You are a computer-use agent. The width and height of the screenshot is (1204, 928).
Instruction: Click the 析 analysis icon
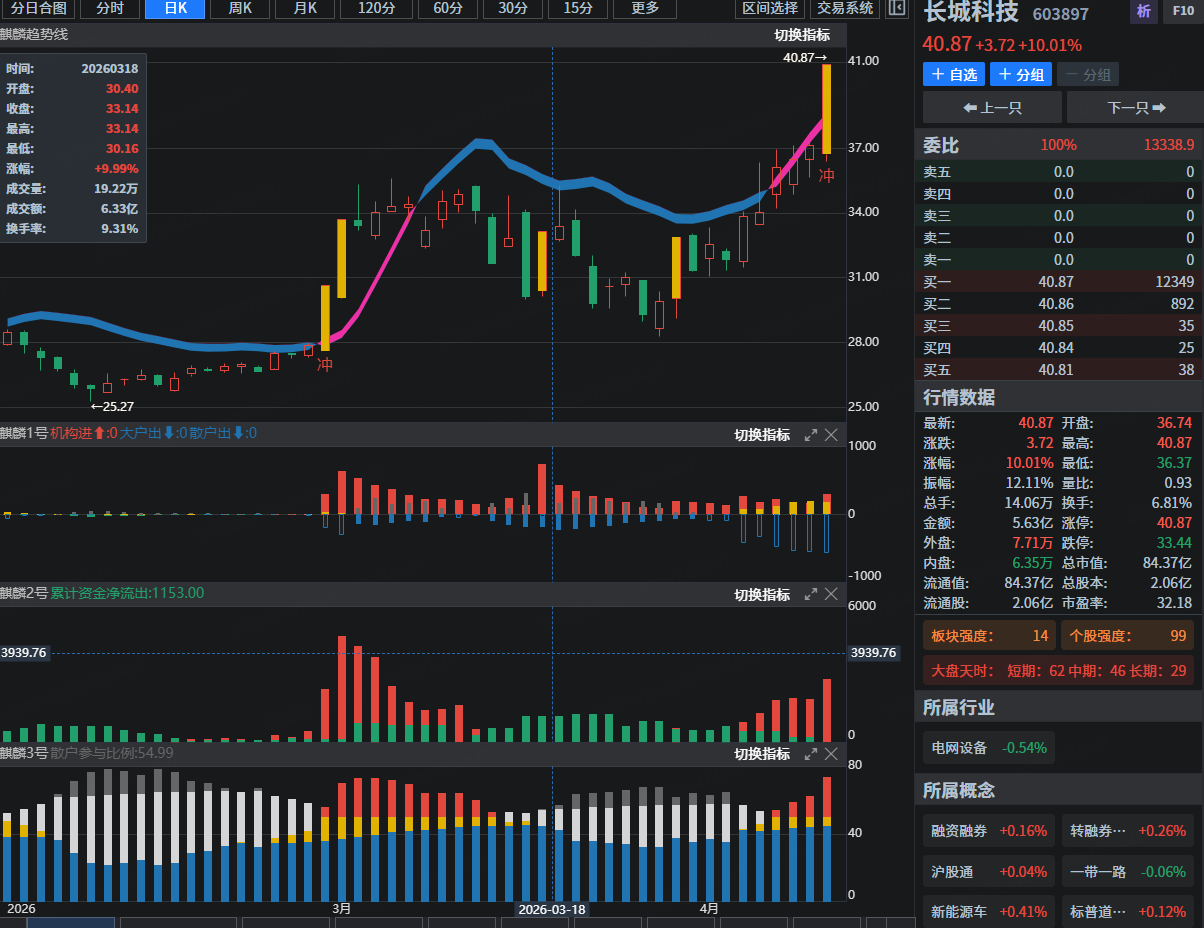1143,12
